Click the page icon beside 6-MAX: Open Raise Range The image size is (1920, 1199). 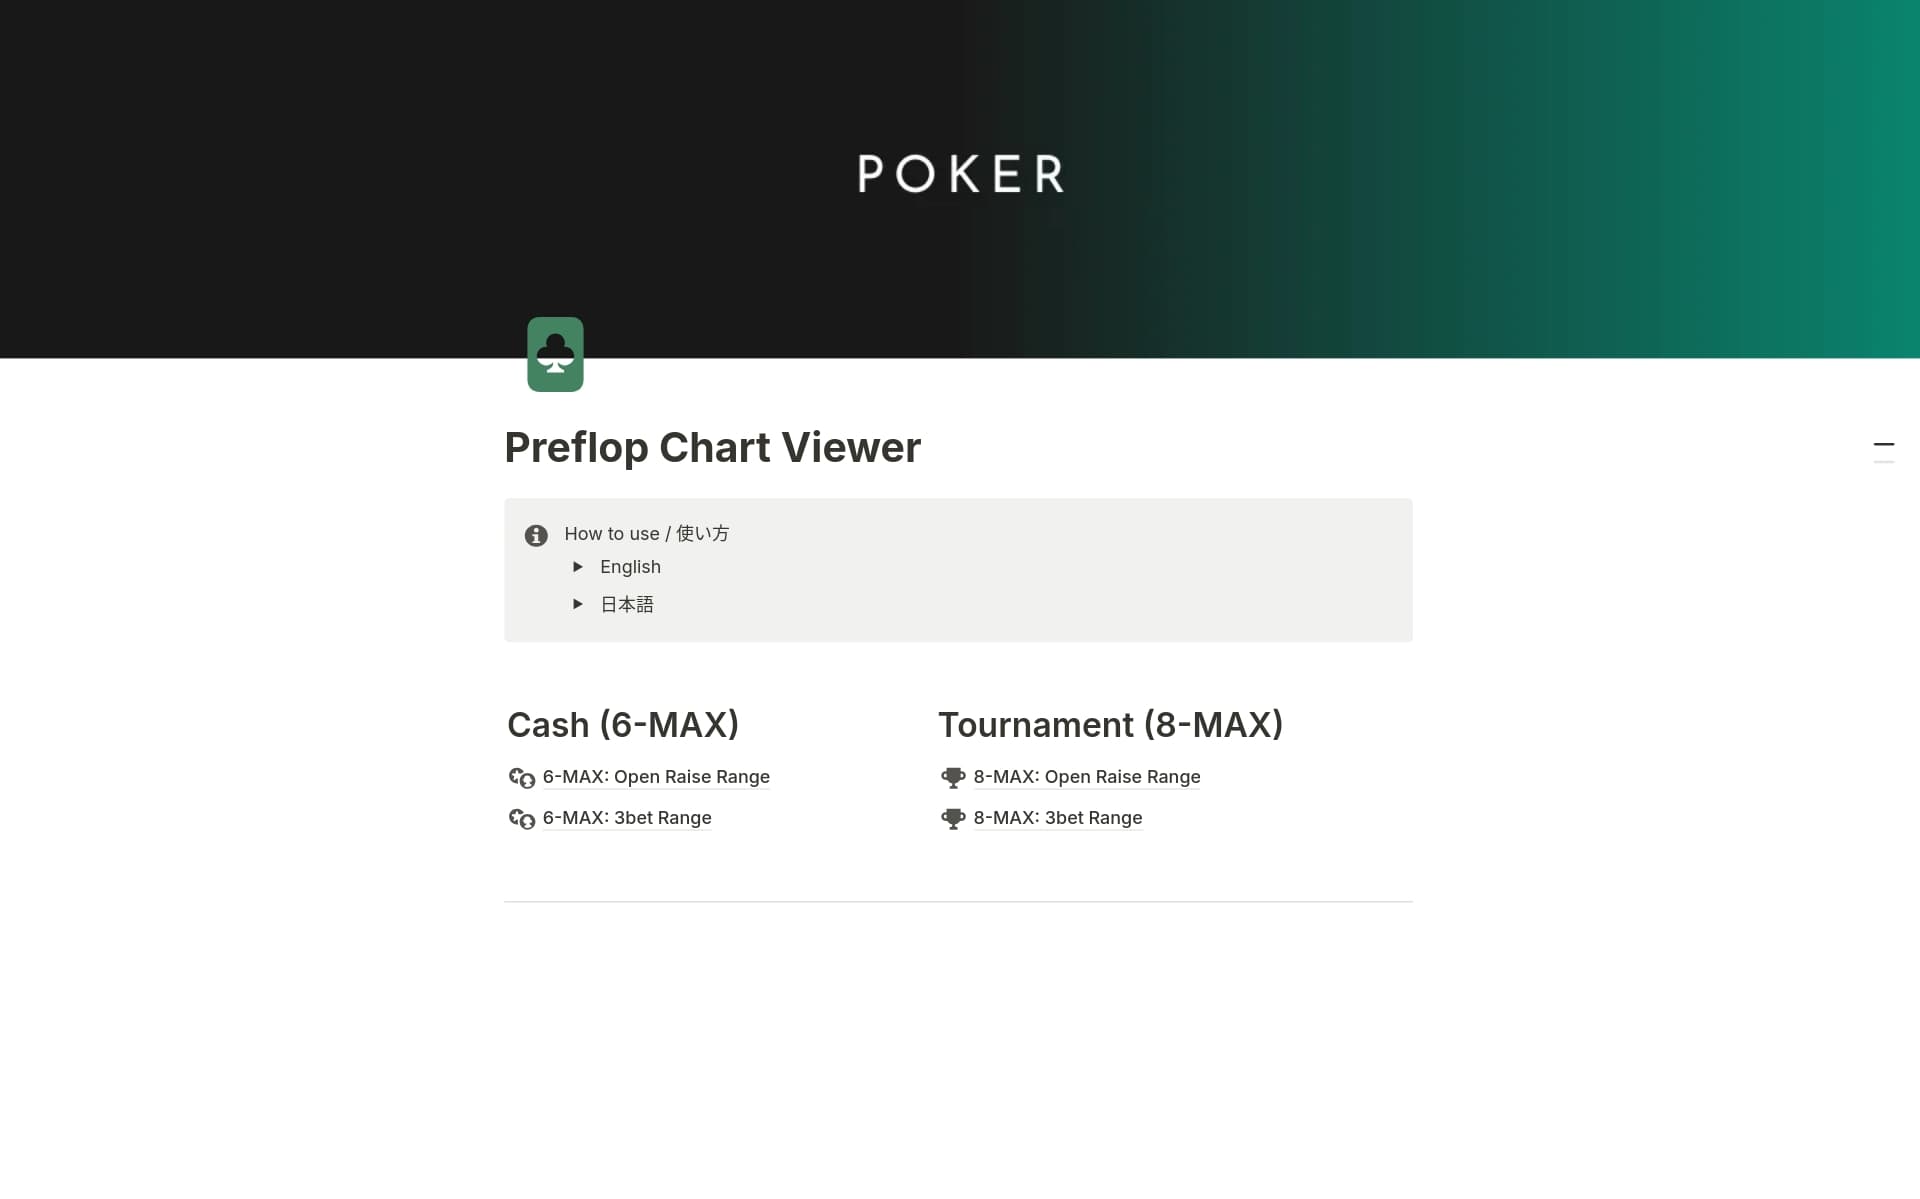pos(522,778)
